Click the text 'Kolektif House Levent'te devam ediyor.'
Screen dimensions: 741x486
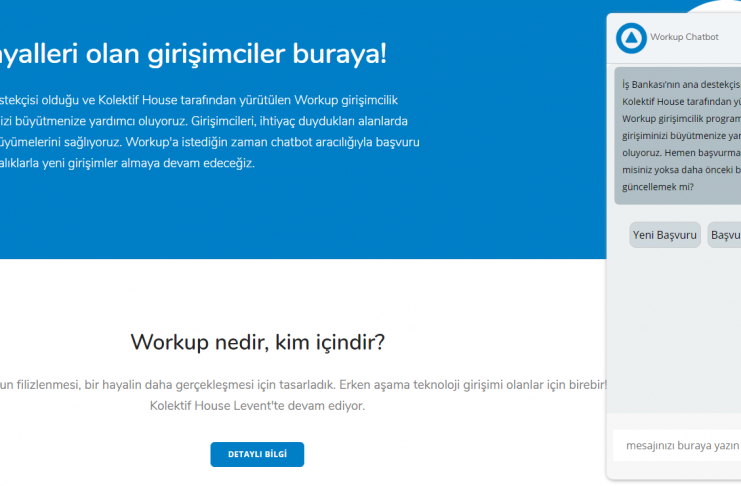point(258,406)
